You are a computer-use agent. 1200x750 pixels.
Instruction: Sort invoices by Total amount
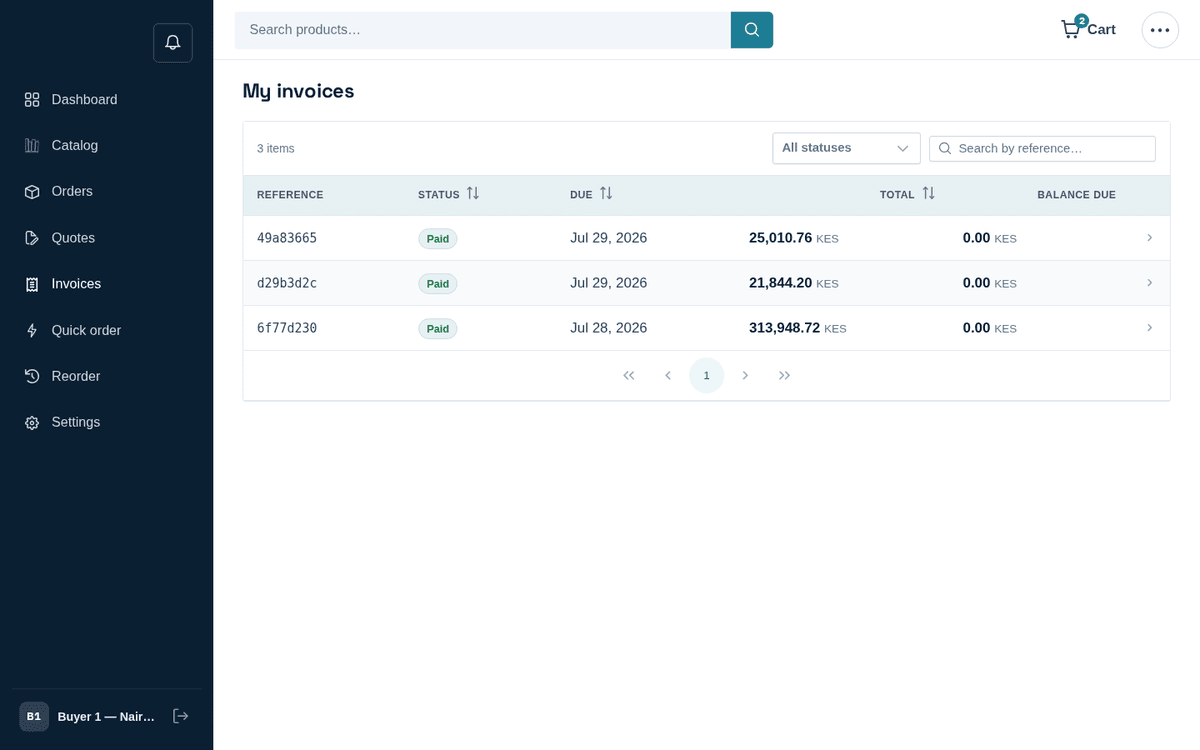pos(928,194)
